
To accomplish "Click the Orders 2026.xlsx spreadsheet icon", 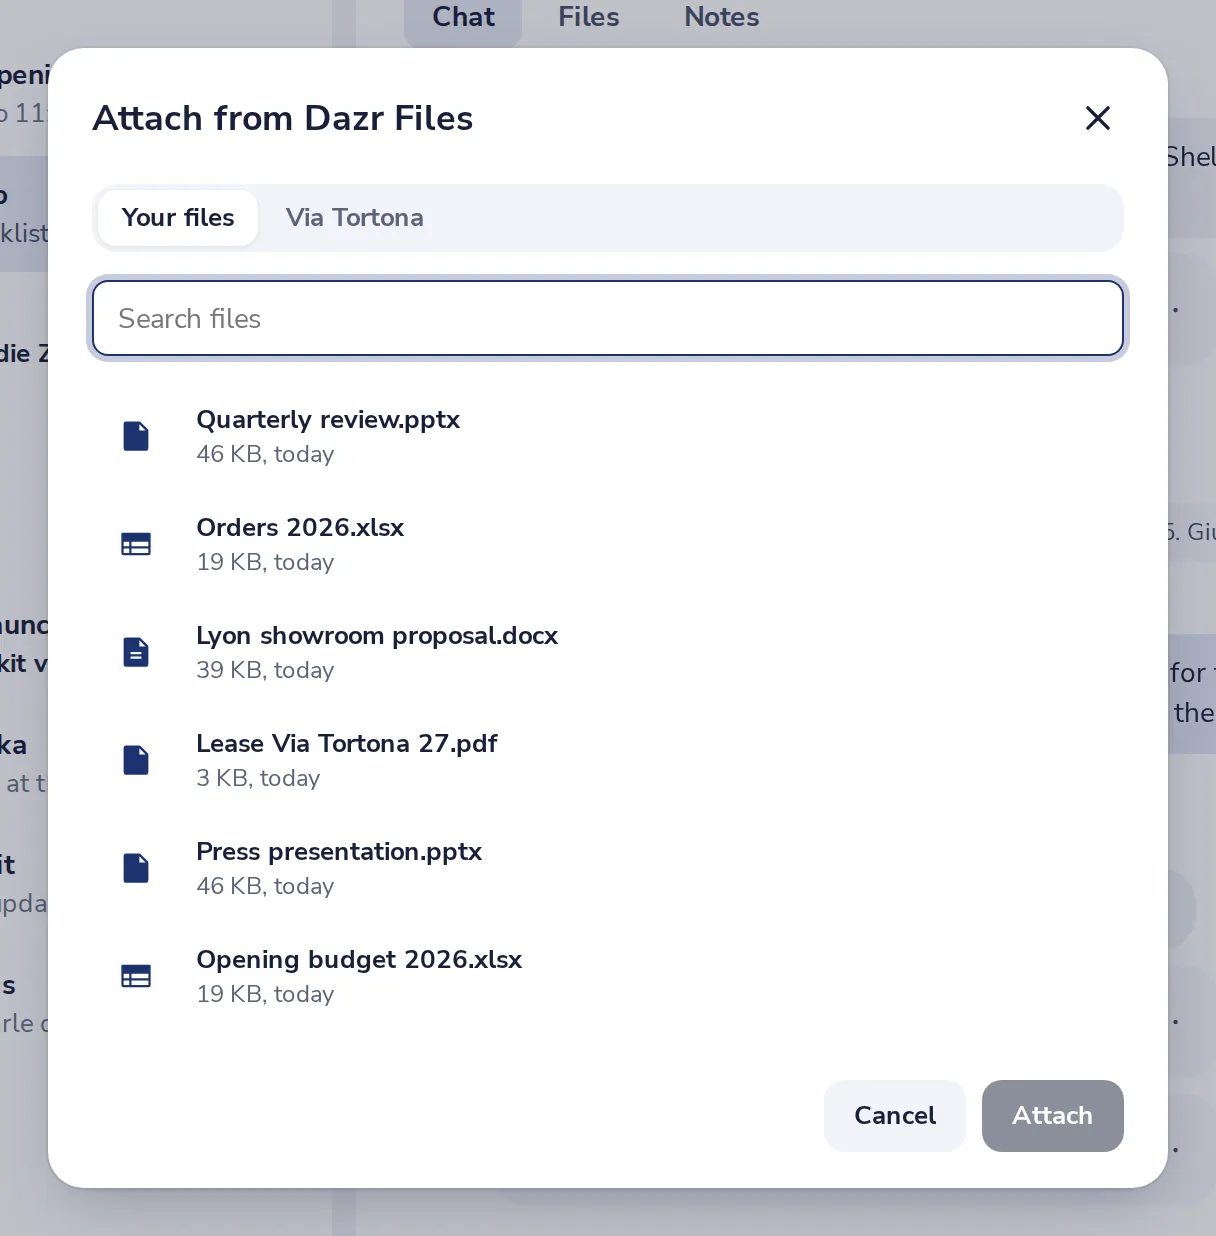I will (x=136, y=544).
